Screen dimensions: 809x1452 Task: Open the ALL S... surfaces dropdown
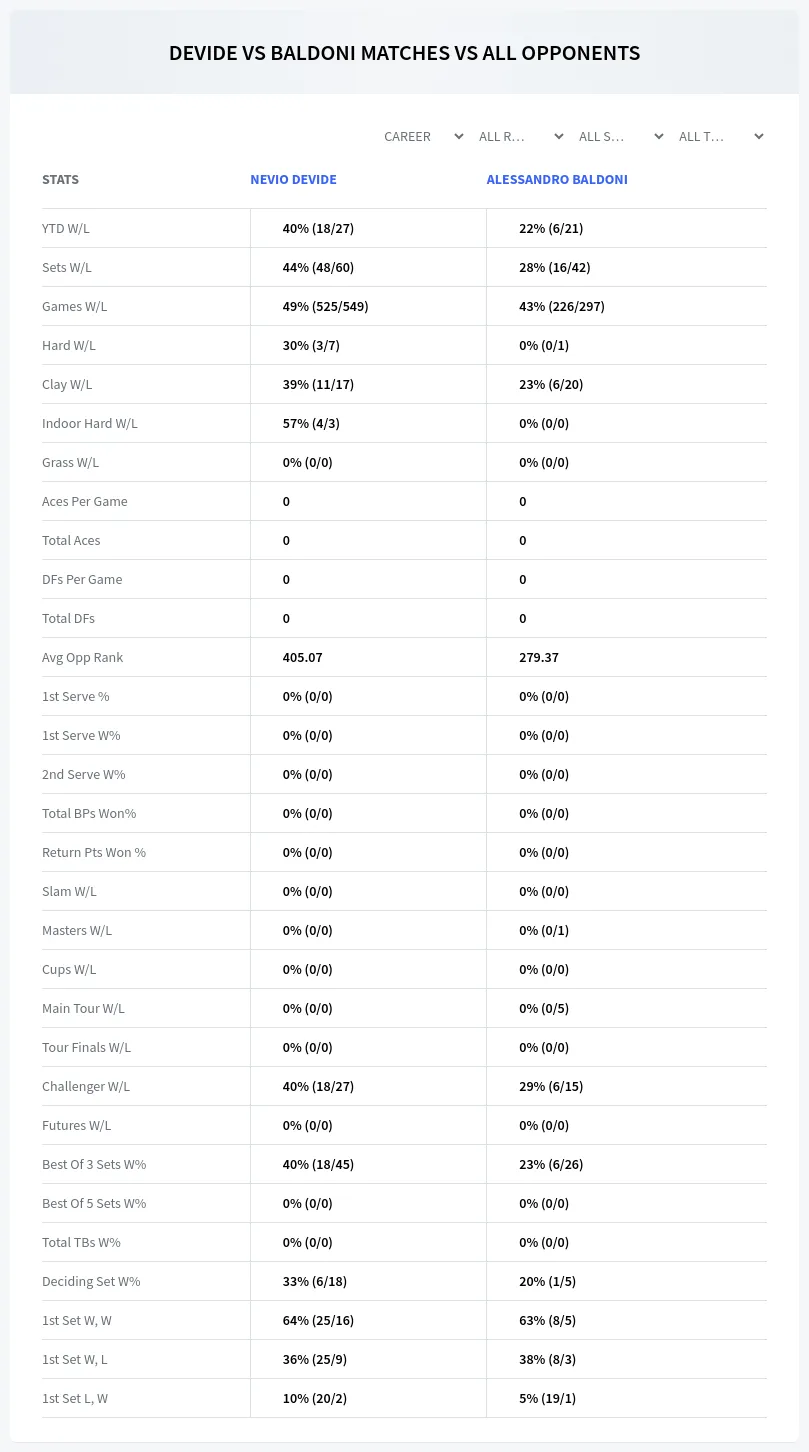click(622, 136)
